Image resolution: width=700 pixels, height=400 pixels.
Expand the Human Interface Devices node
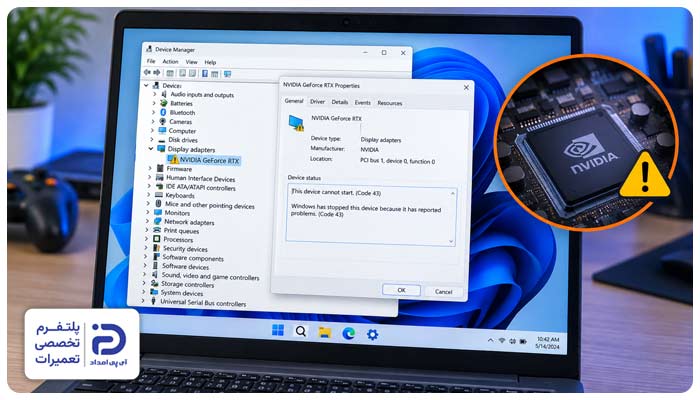(150, 178)
